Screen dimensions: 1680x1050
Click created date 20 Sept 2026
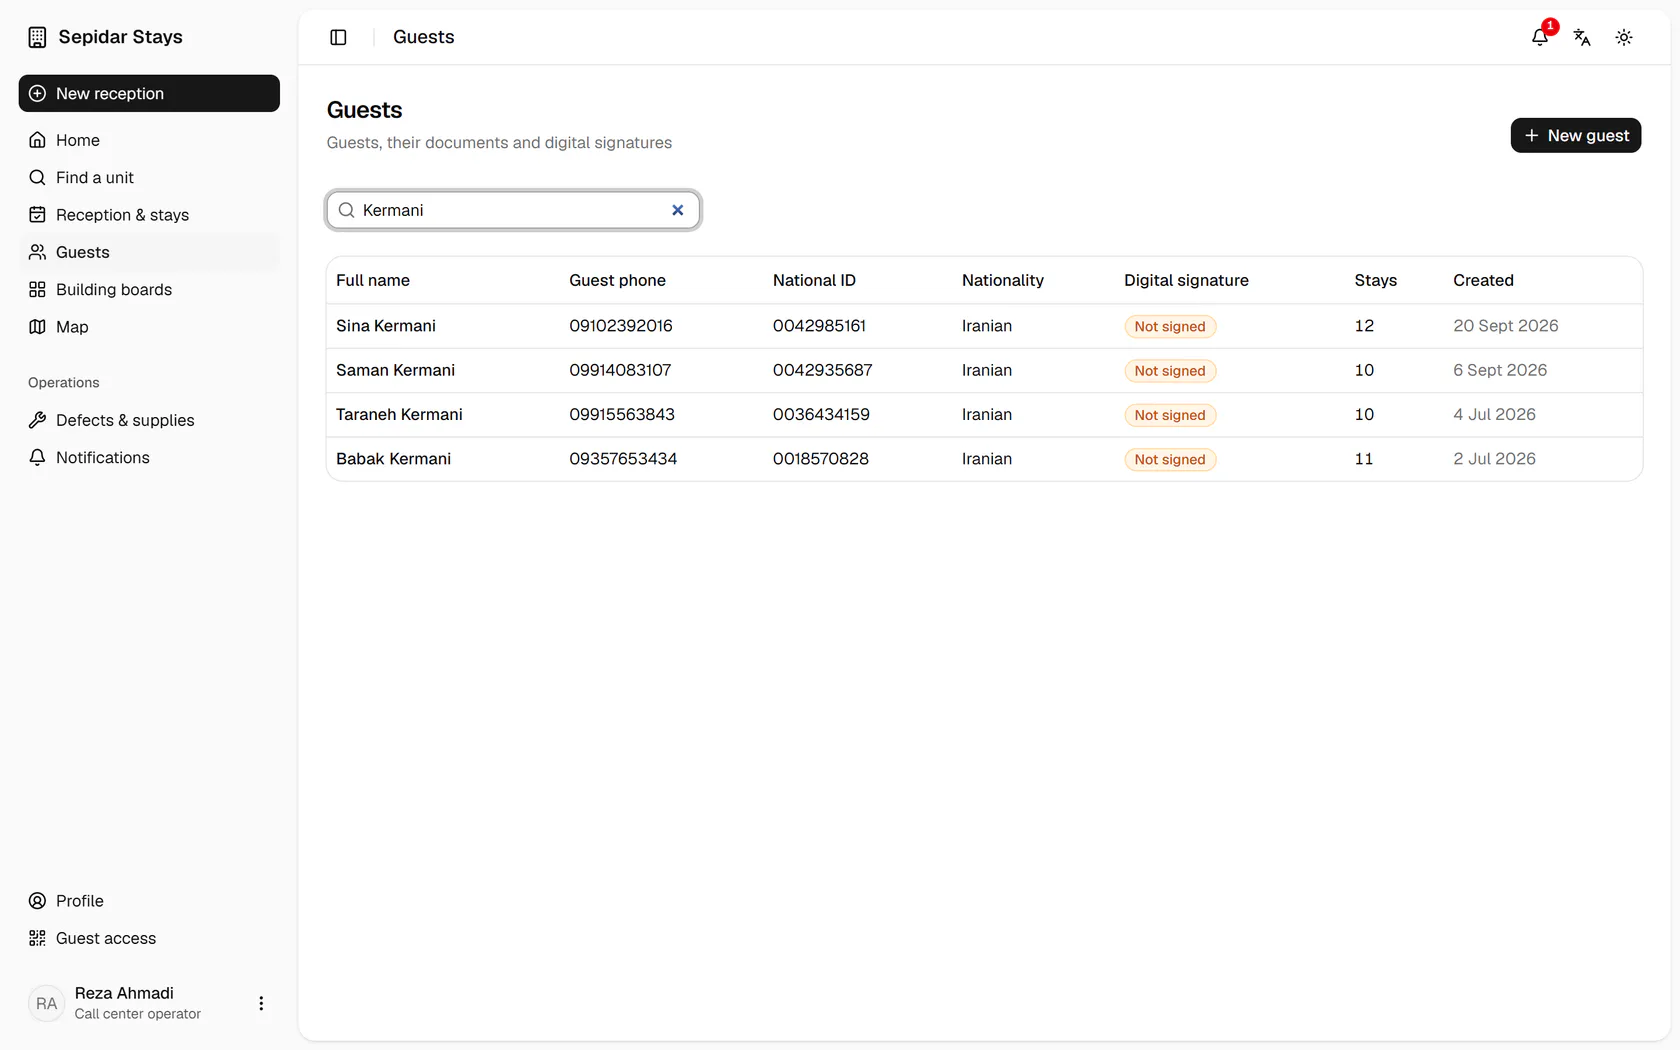[1506, 326]
